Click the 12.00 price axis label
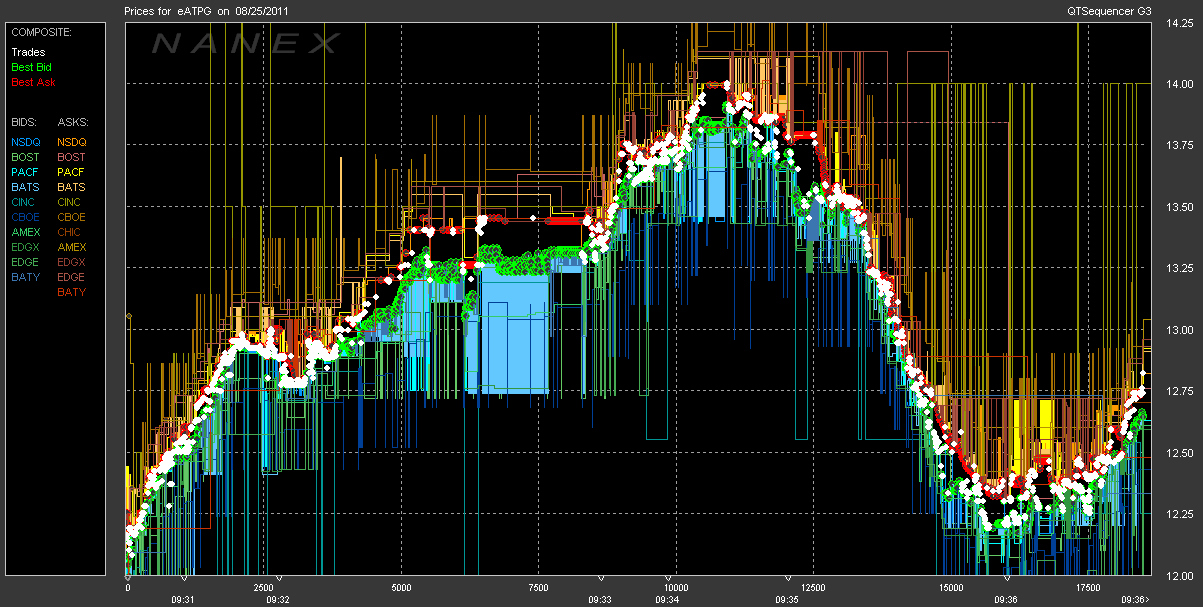The width and height of the screenshot is (1203, 607). coord(1179,576)
